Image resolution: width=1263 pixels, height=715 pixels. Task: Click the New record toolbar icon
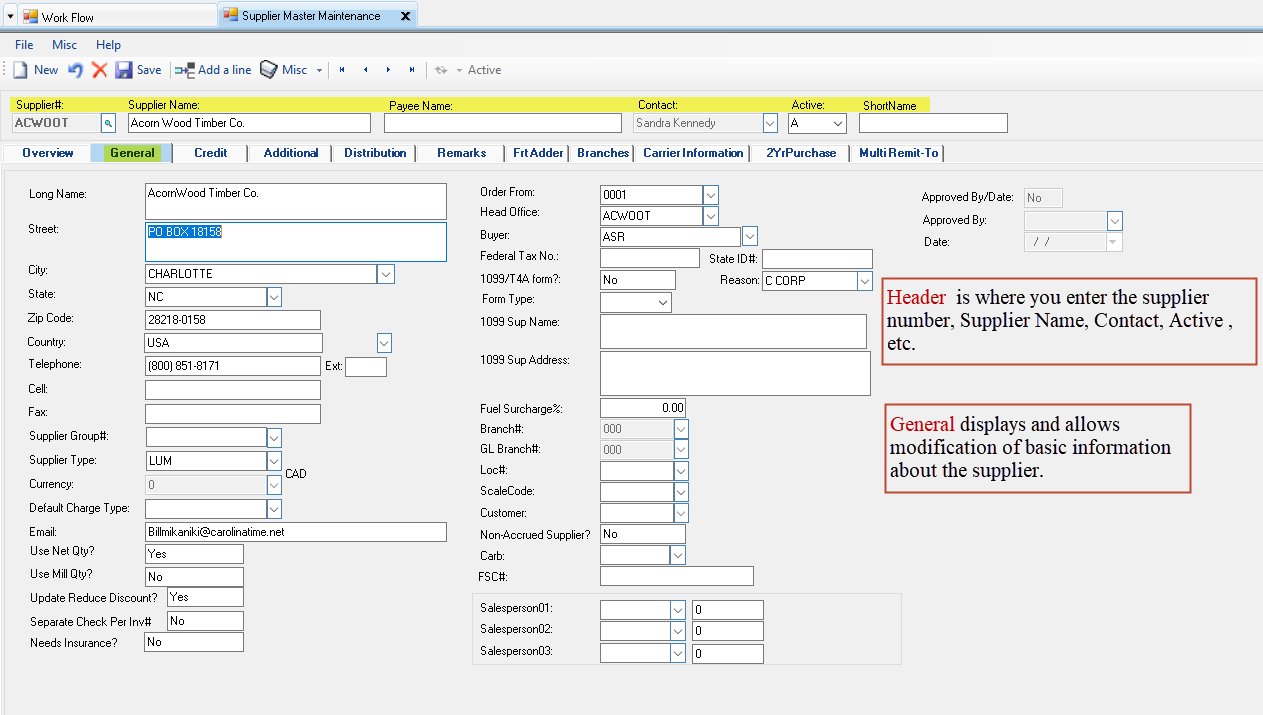click(x=20, y=70)
